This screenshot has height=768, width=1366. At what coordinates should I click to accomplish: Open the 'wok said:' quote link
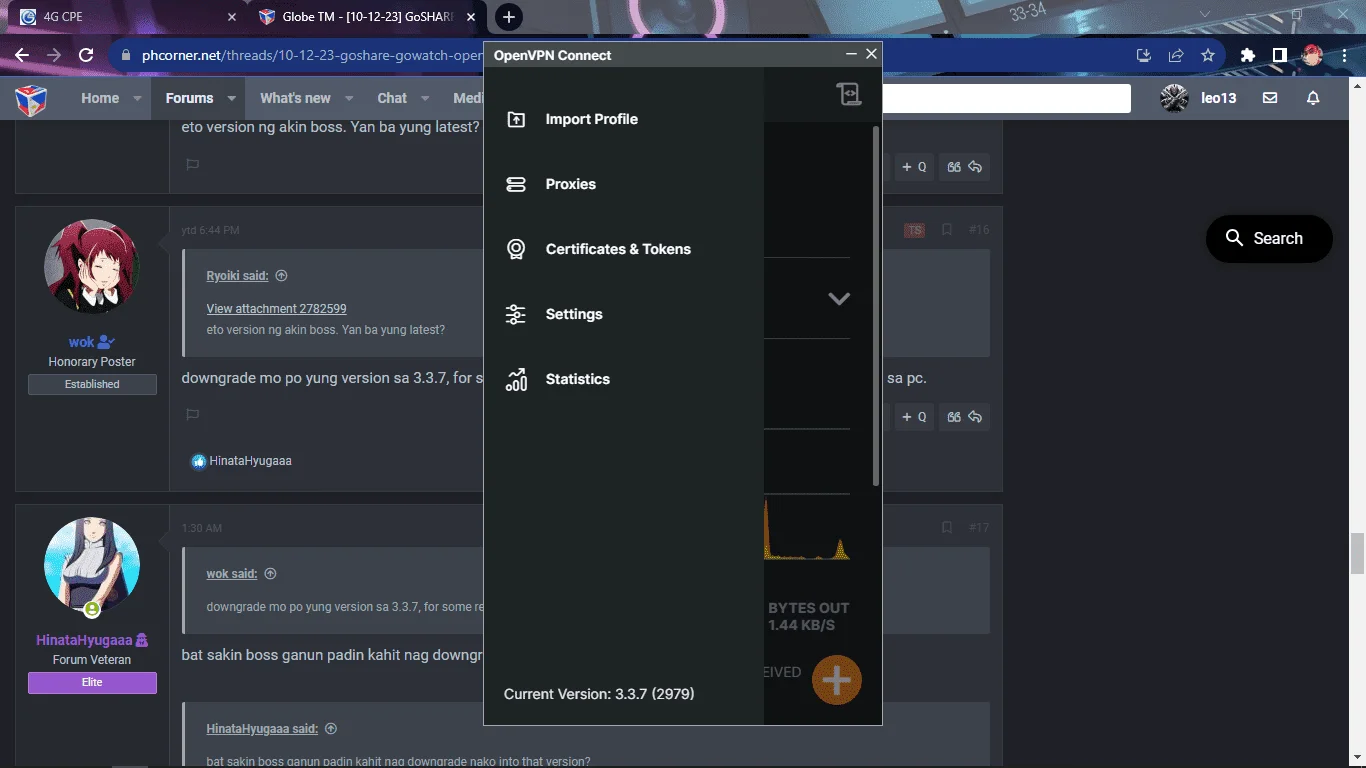click(x=232, y=574)
